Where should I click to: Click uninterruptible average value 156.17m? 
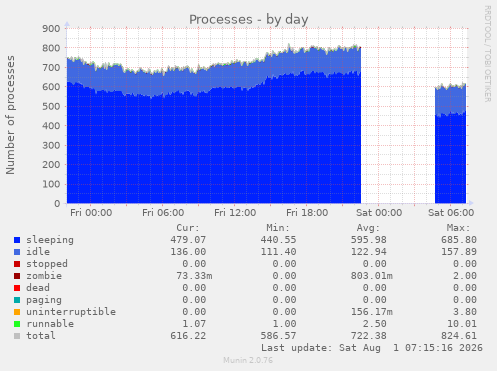point(372,312)
